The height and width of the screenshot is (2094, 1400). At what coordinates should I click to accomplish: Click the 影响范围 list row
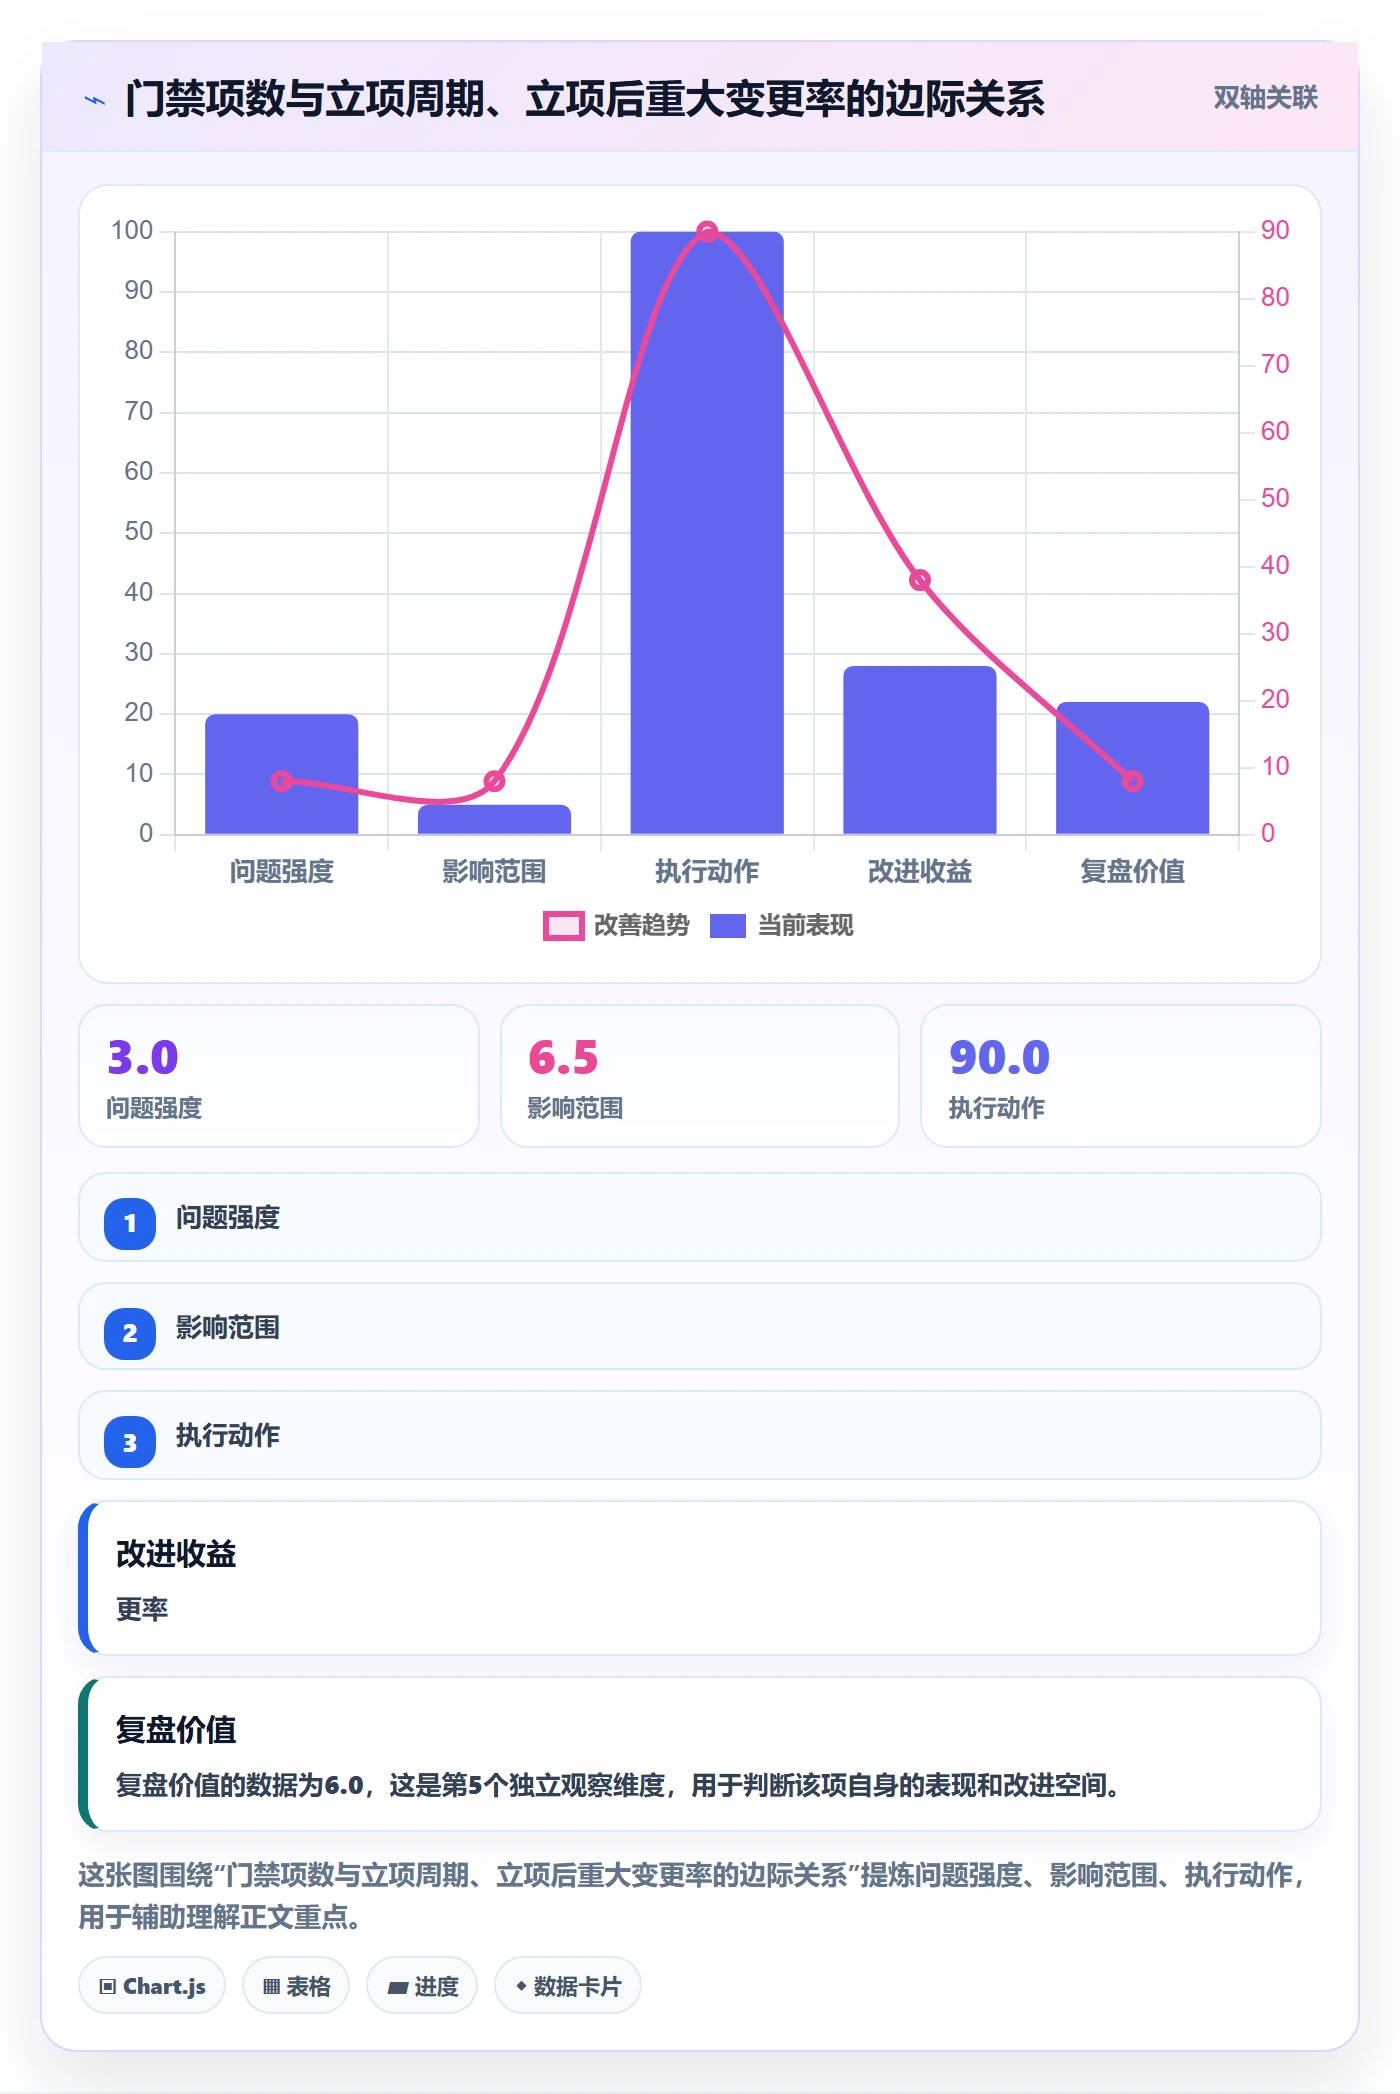tap(700, 1326)
